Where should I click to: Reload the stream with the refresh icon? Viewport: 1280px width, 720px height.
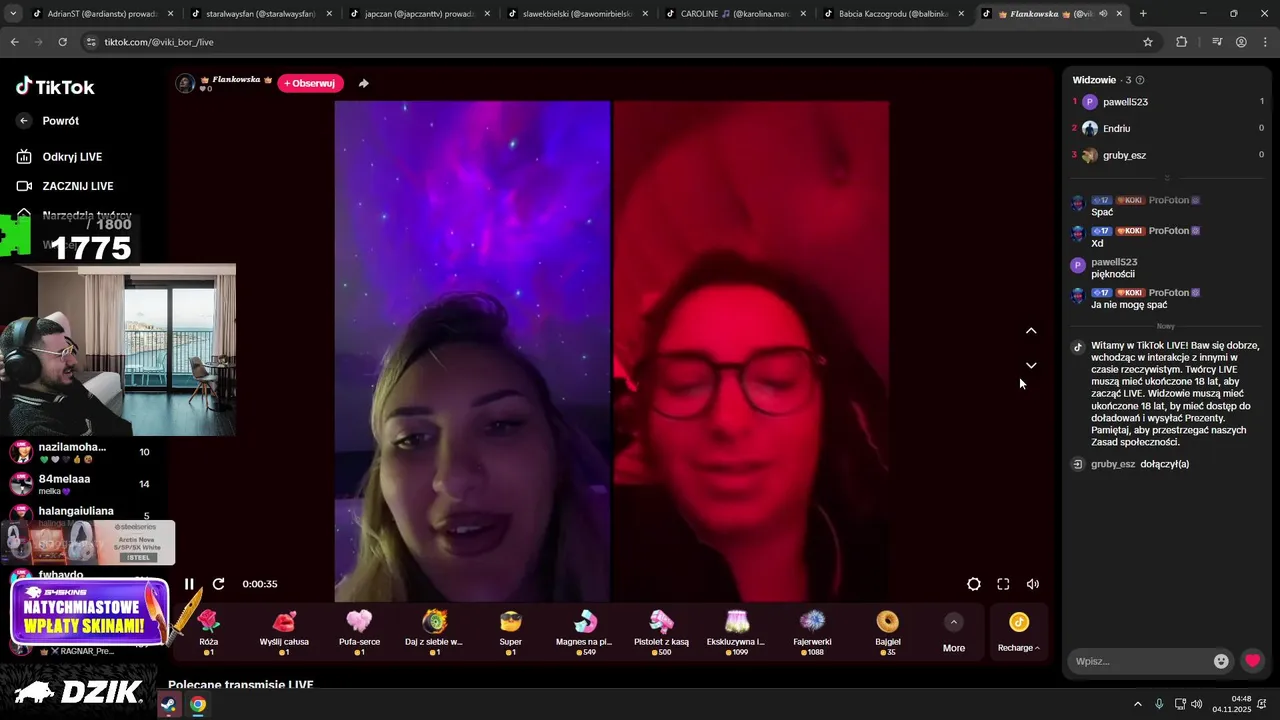click(x=218, y=584)
